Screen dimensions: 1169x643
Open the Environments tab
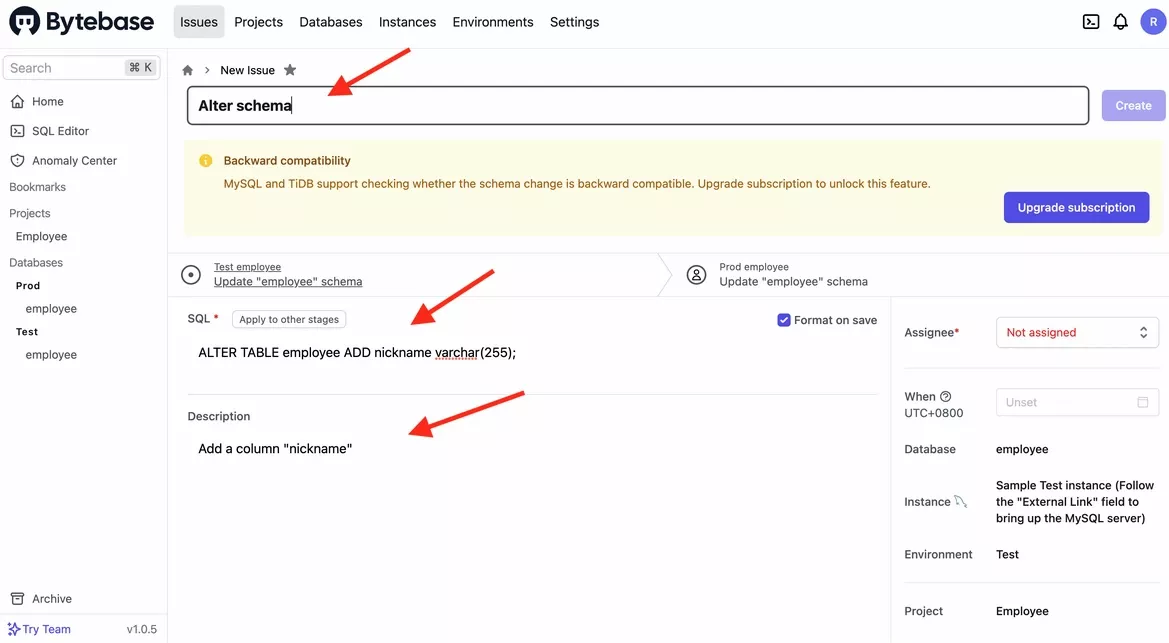pyautogui.click(x=493, y=22)
